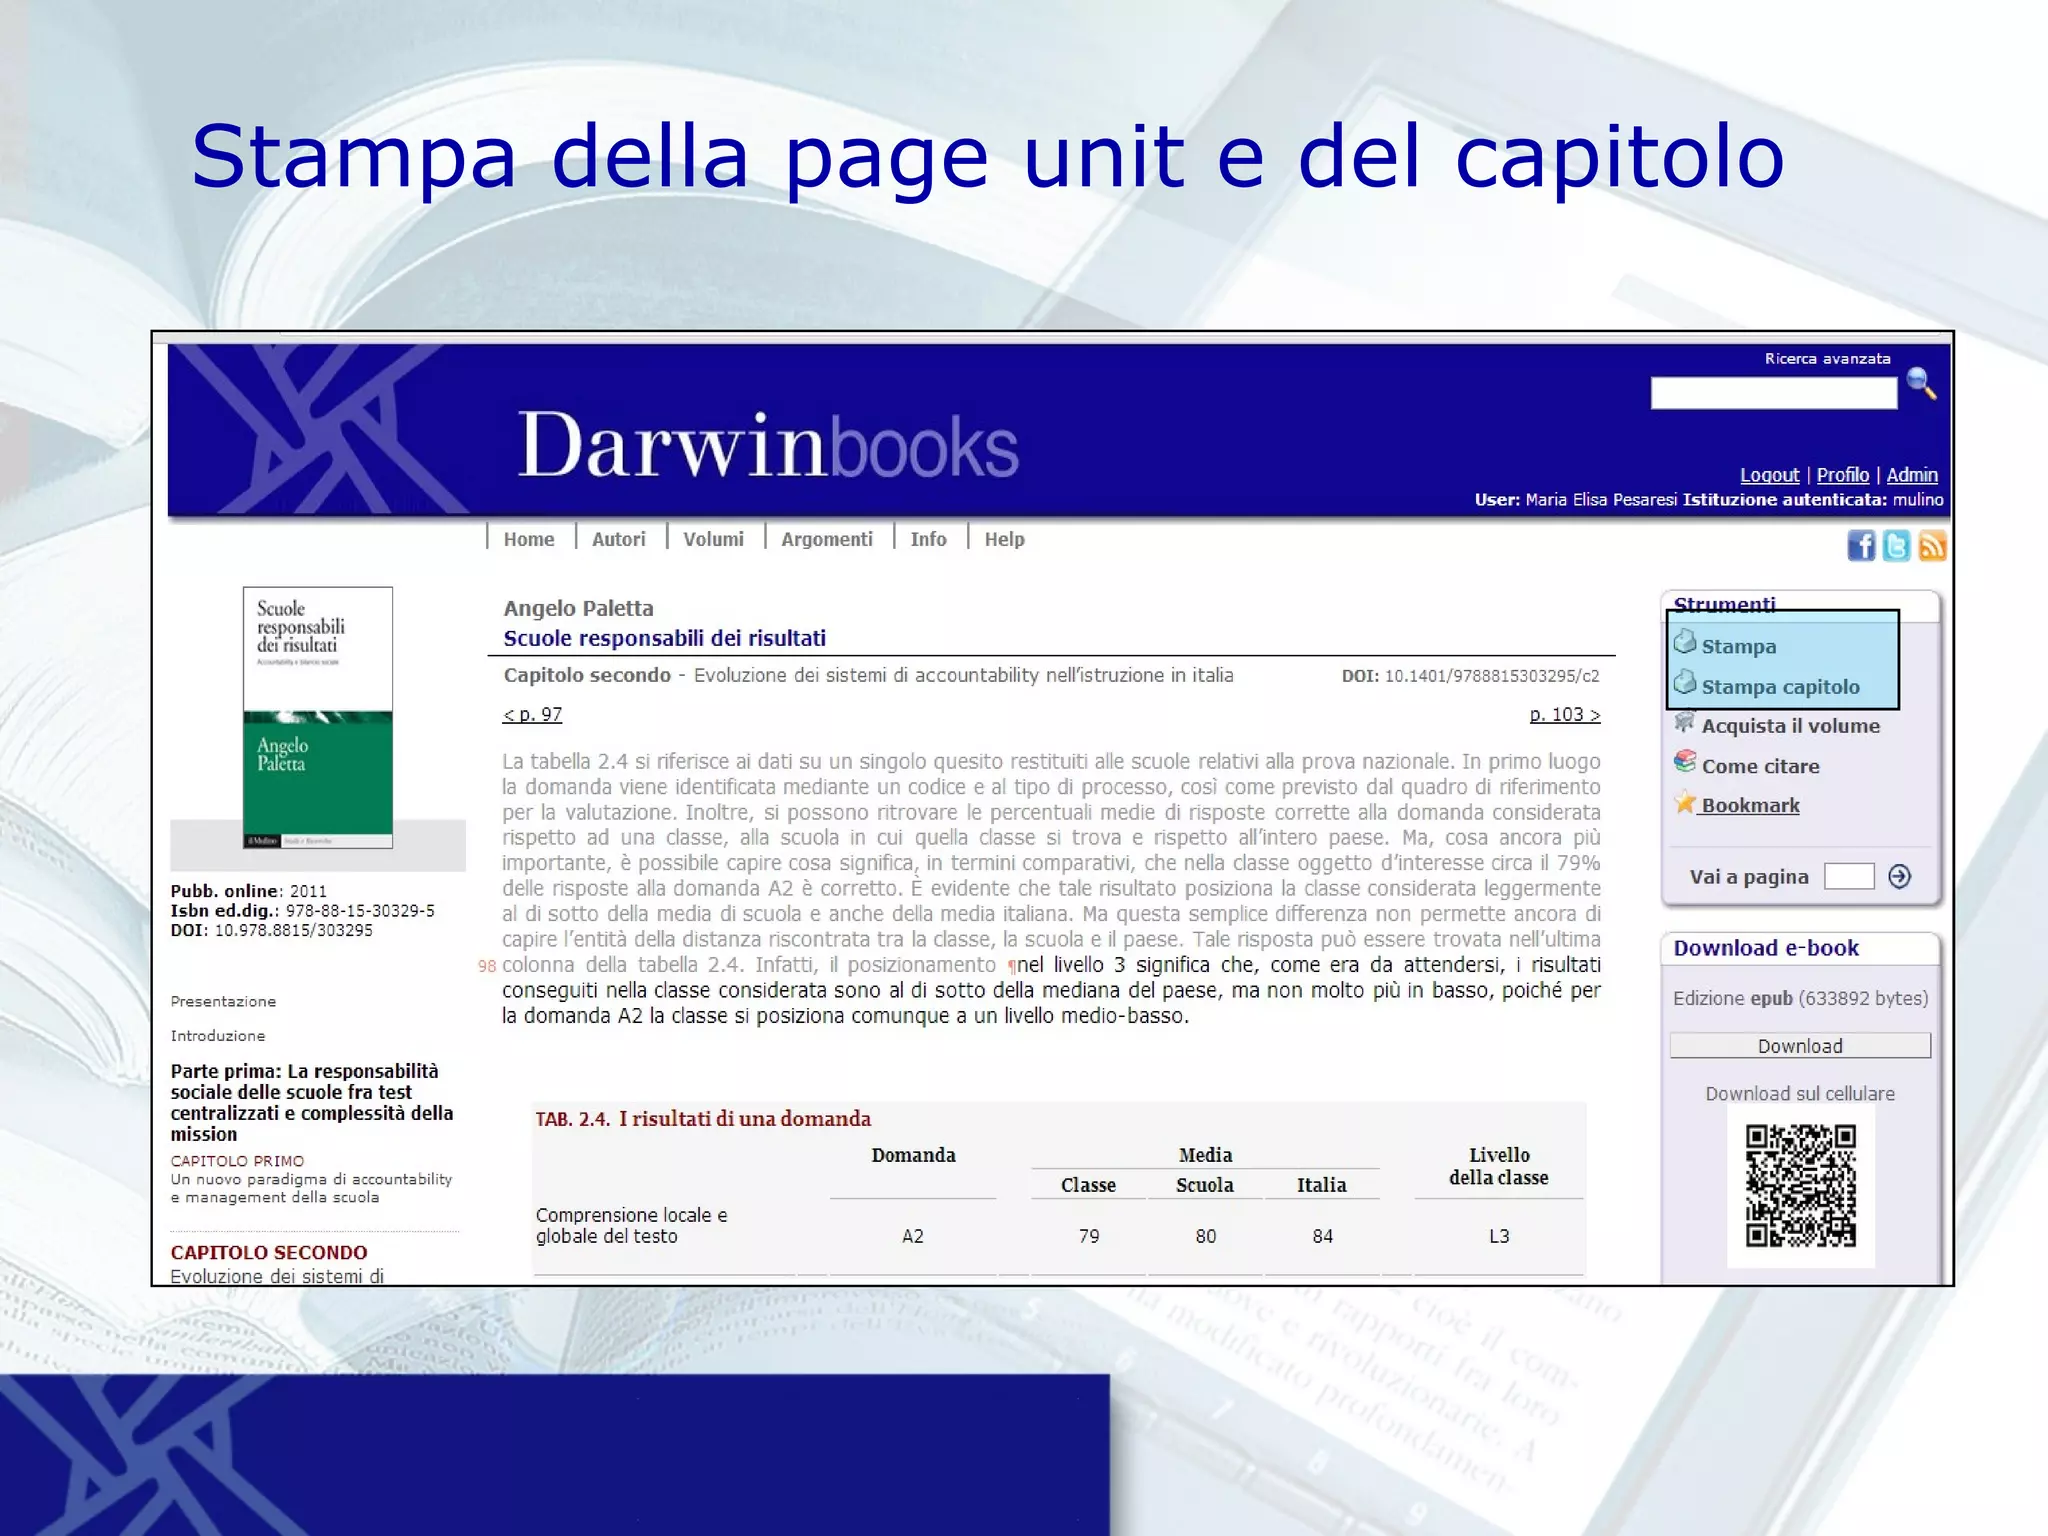Click the Acquista il volume cart icon

click(x=1685, y=721)
